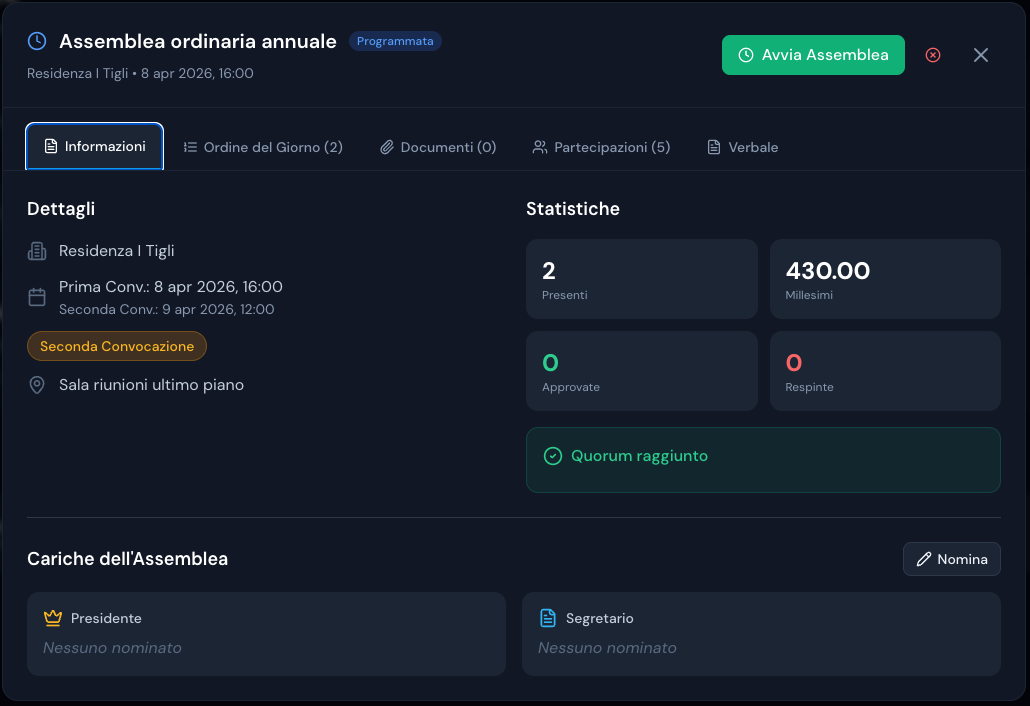Open the Verbale tab

[743, 147]
